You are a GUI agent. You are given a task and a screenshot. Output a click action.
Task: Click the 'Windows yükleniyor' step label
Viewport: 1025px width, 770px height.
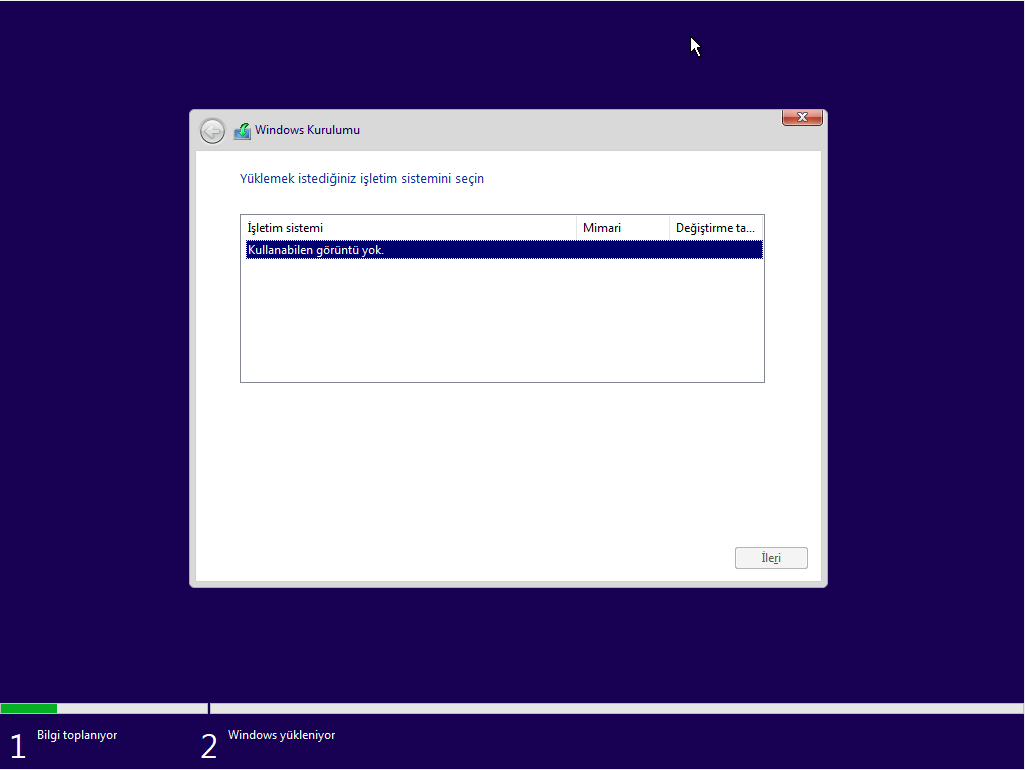click(281, 735)
